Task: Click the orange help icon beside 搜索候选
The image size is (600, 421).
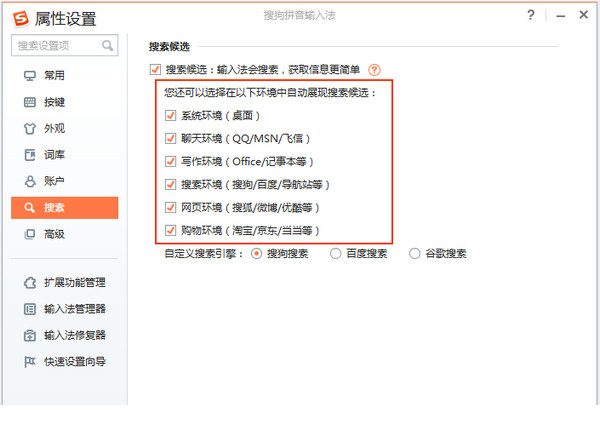Action: pyautogui.click(x=374, y=70)
